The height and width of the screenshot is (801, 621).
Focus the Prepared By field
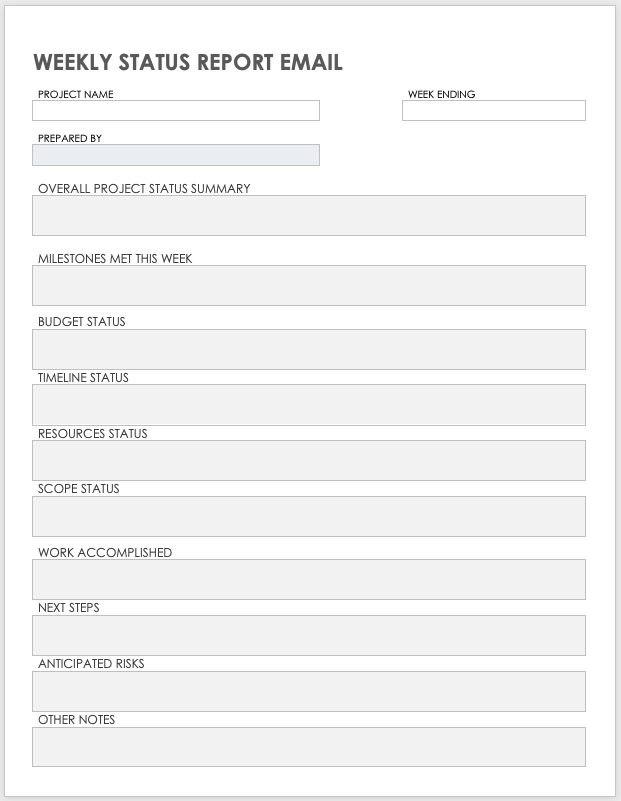click(x=176, y=155)
